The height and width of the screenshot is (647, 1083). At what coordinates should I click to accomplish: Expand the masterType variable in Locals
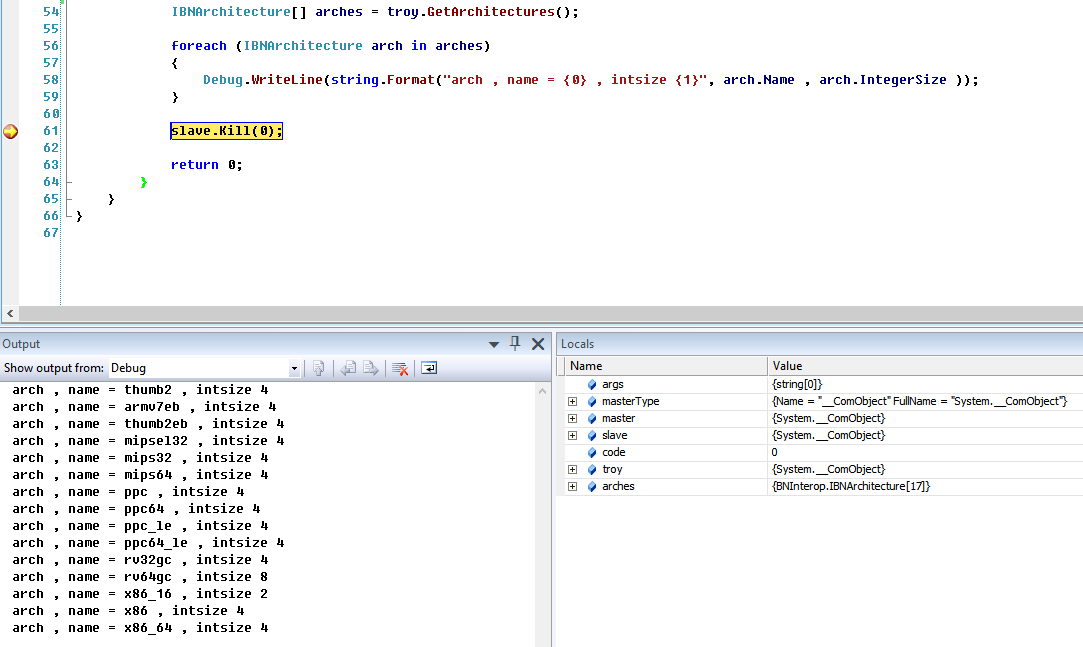573,401
